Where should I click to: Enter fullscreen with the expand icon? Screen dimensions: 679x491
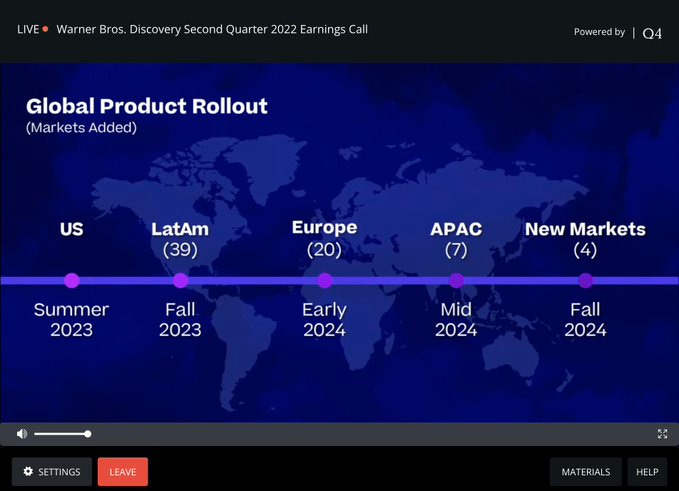662,434
